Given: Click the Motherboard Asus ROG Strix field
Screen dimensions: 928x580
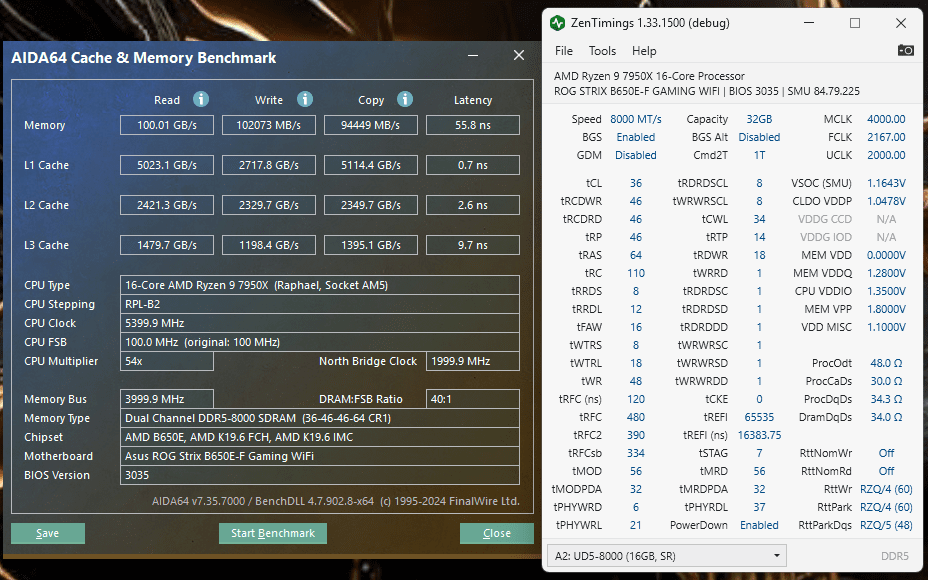Looking at the screenshot, I should [320, 456].
